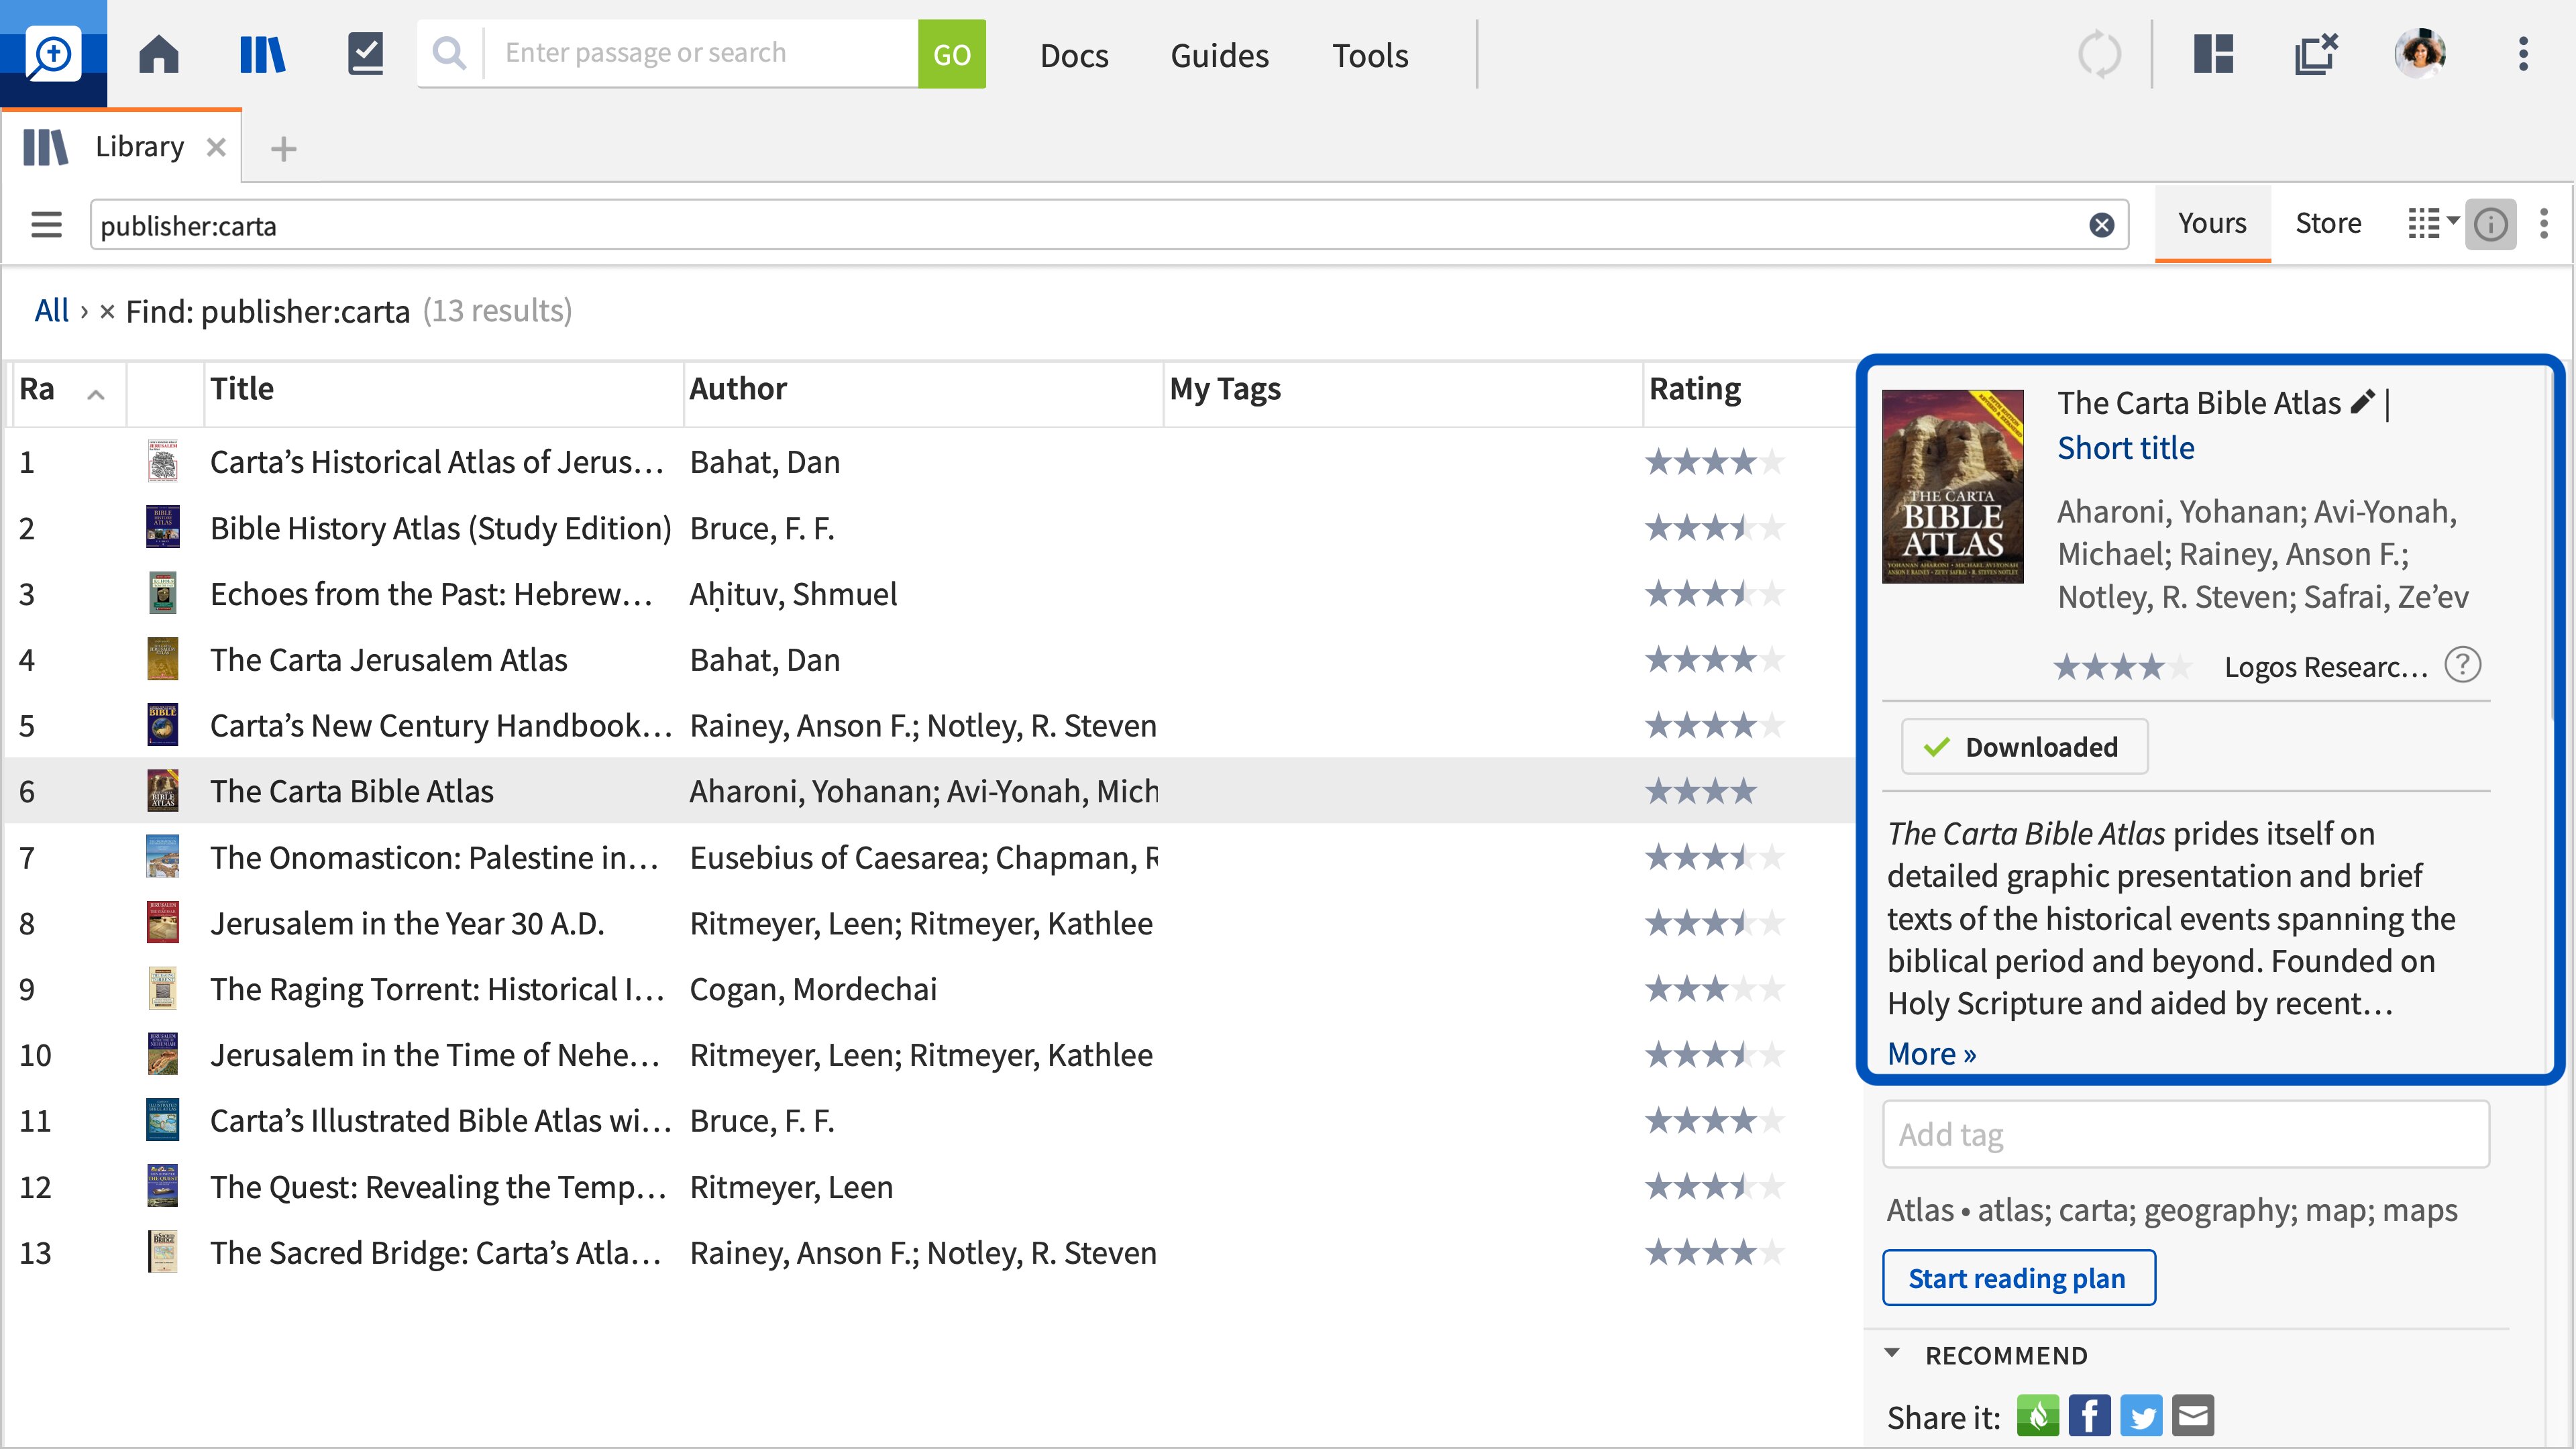
Task: Select The Carta Jerusalem Atlas row
Action: 930,660
